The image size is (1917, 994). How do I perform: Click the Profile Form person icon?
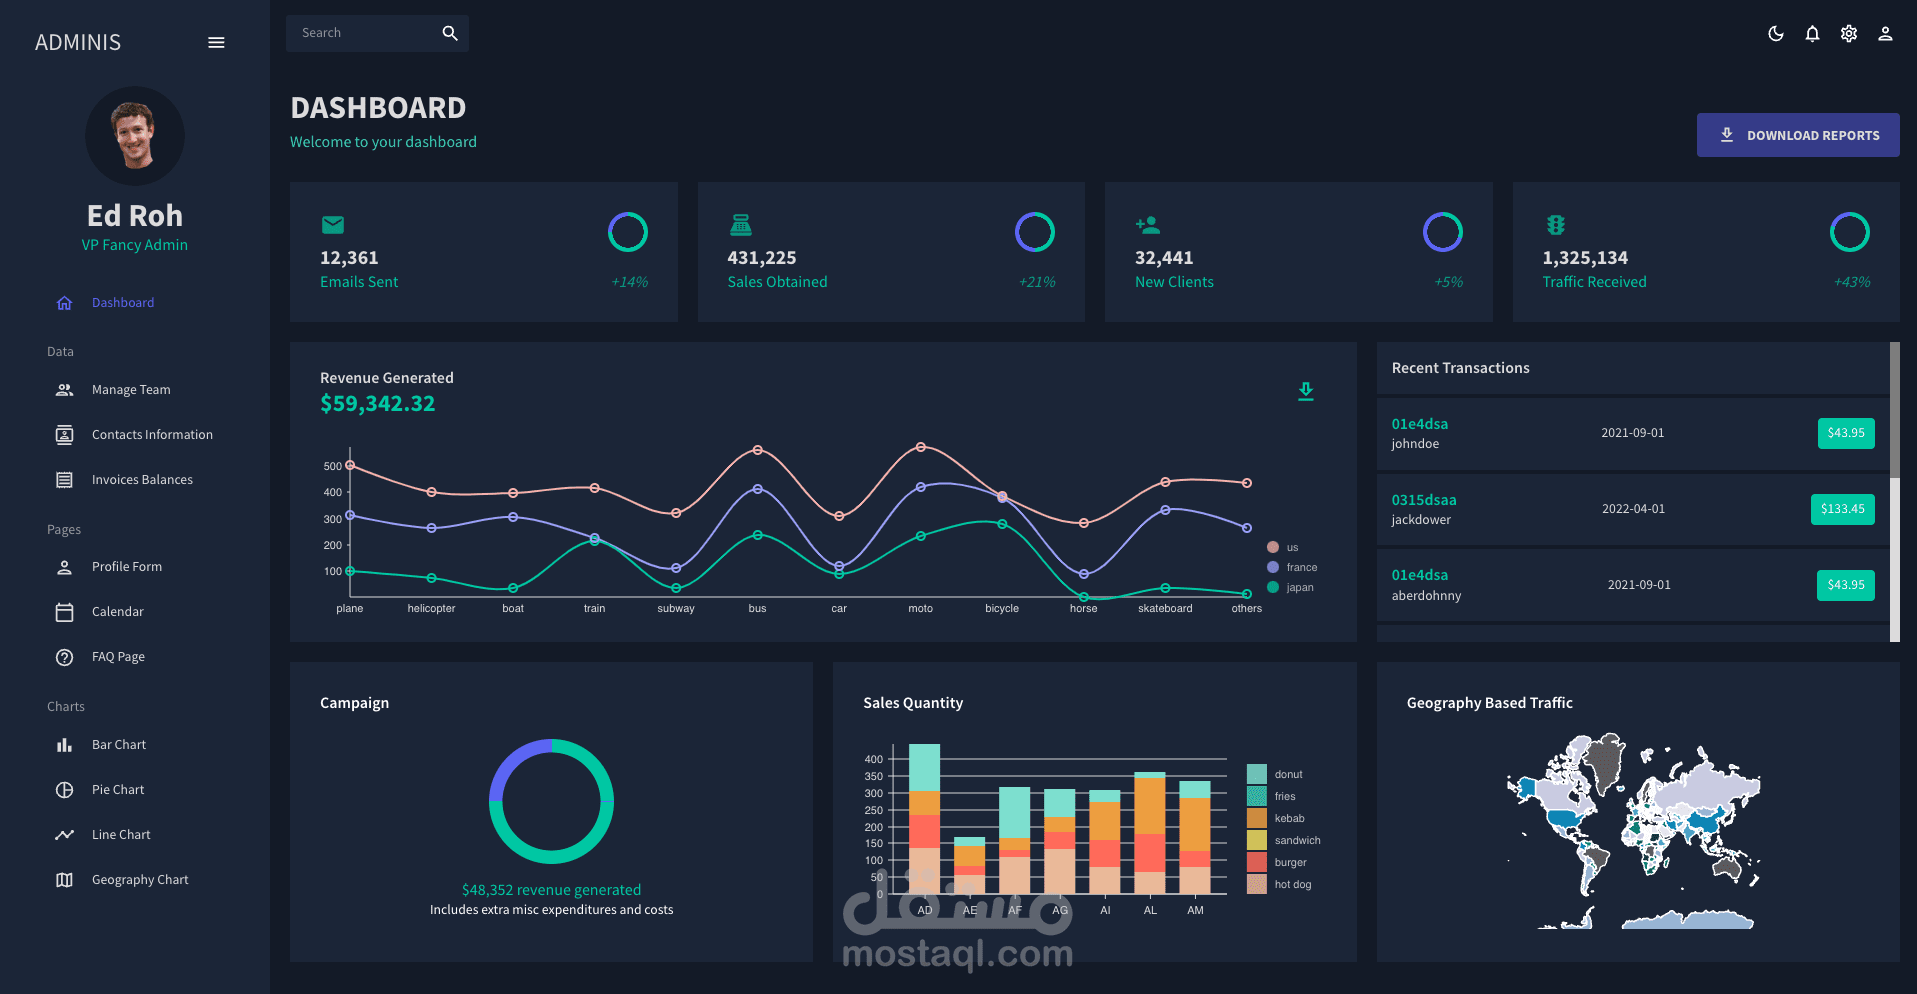64,567
